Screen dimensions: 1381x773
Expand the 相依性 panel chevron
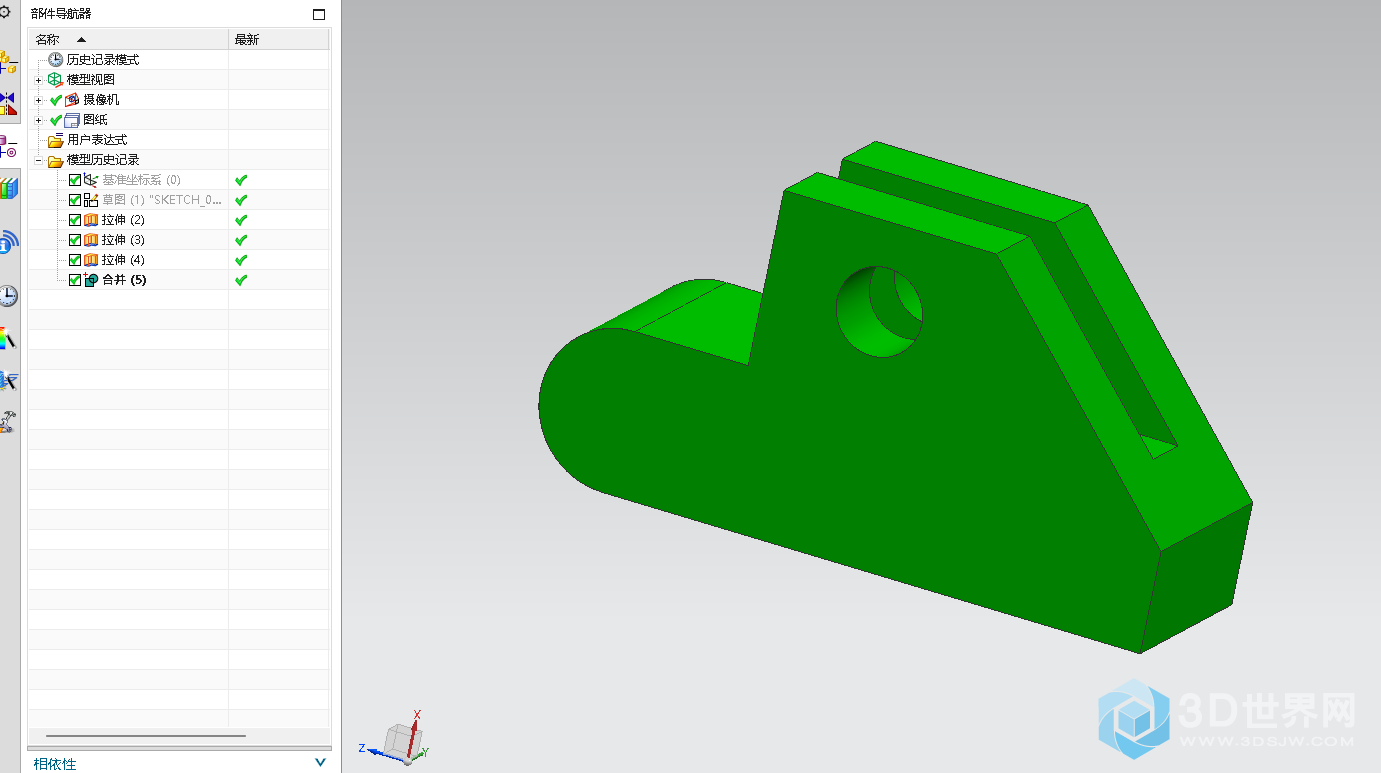pyautogui.click(x=320, y=762)
